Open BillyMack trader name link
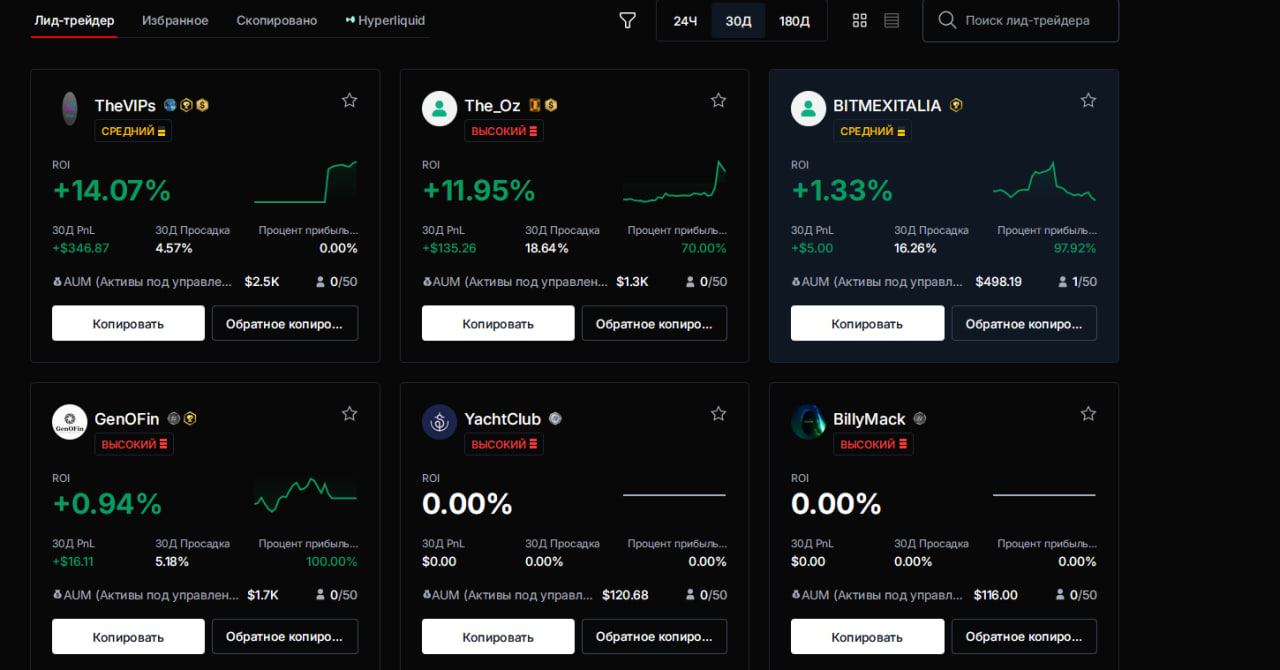The image size is (1280, 670). pos(869,419)
